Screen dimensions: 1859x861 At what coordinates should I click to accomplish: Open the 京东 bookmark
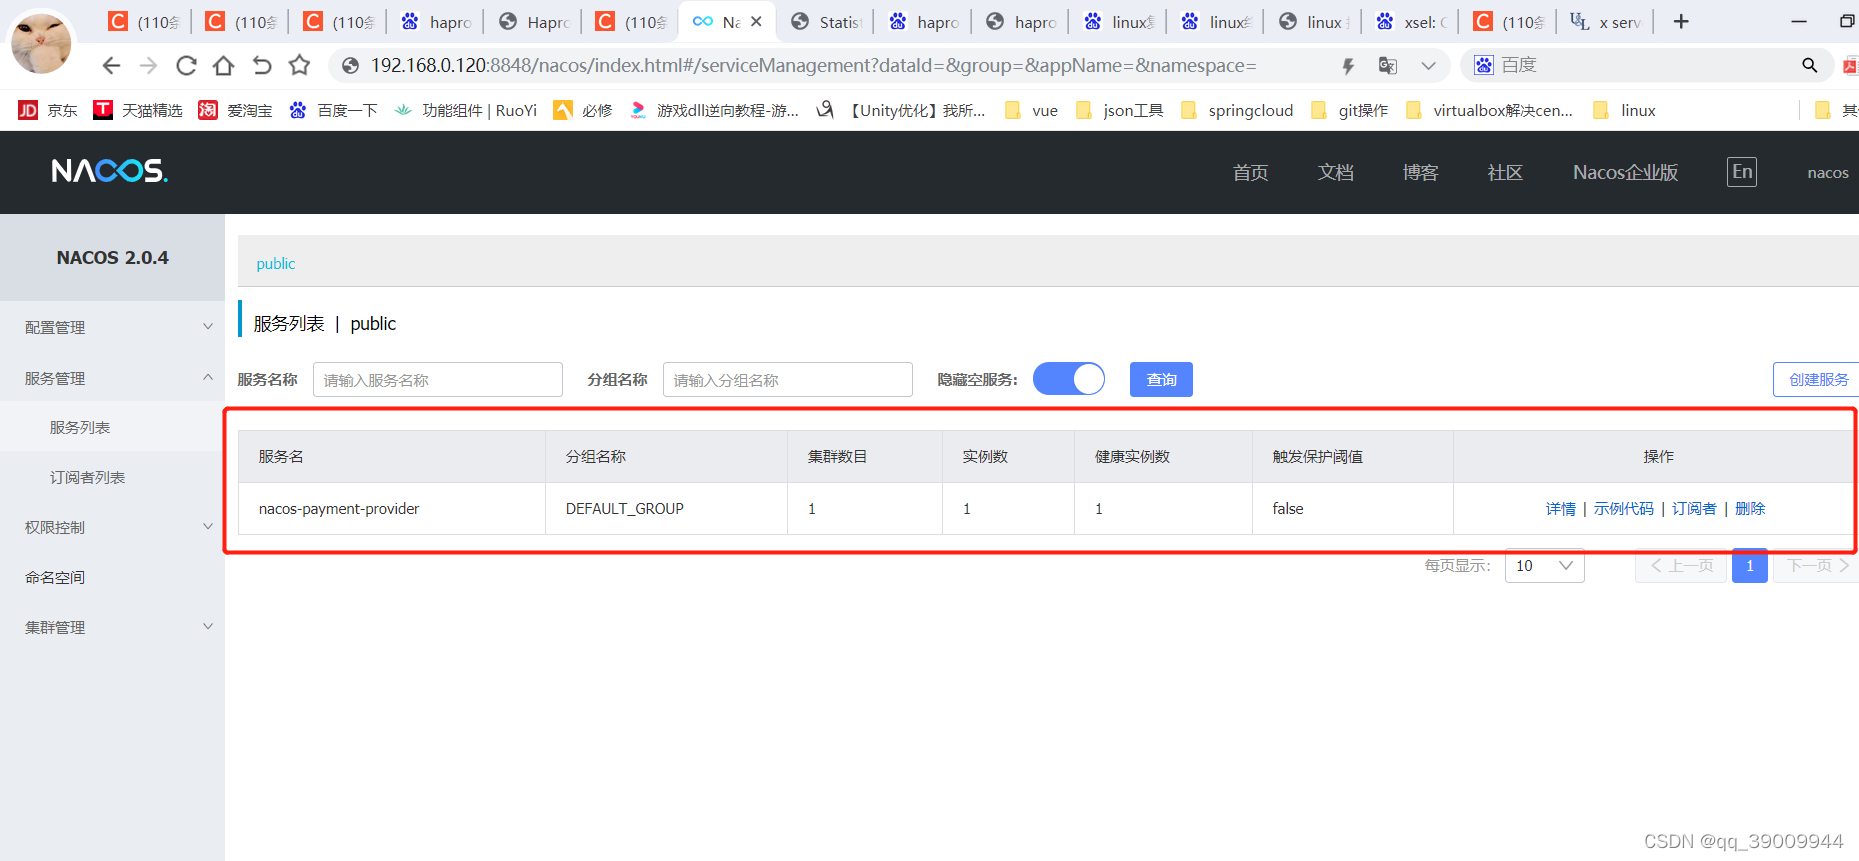click(x=47, y=110)
